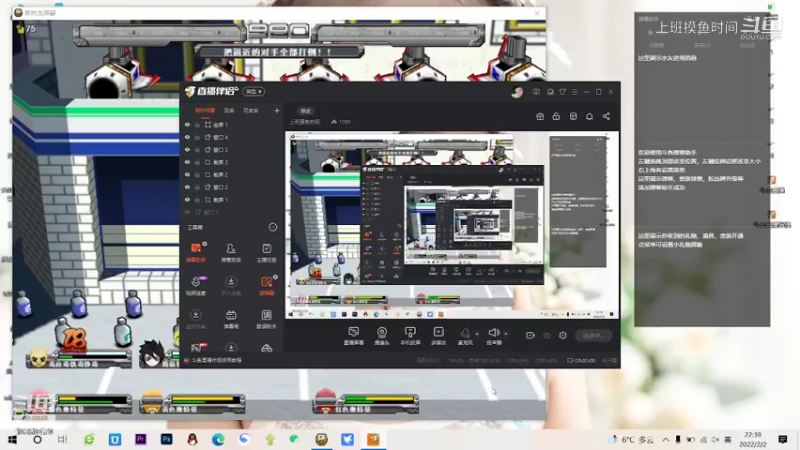Open the 主播任务 tool

click(266, 252)
